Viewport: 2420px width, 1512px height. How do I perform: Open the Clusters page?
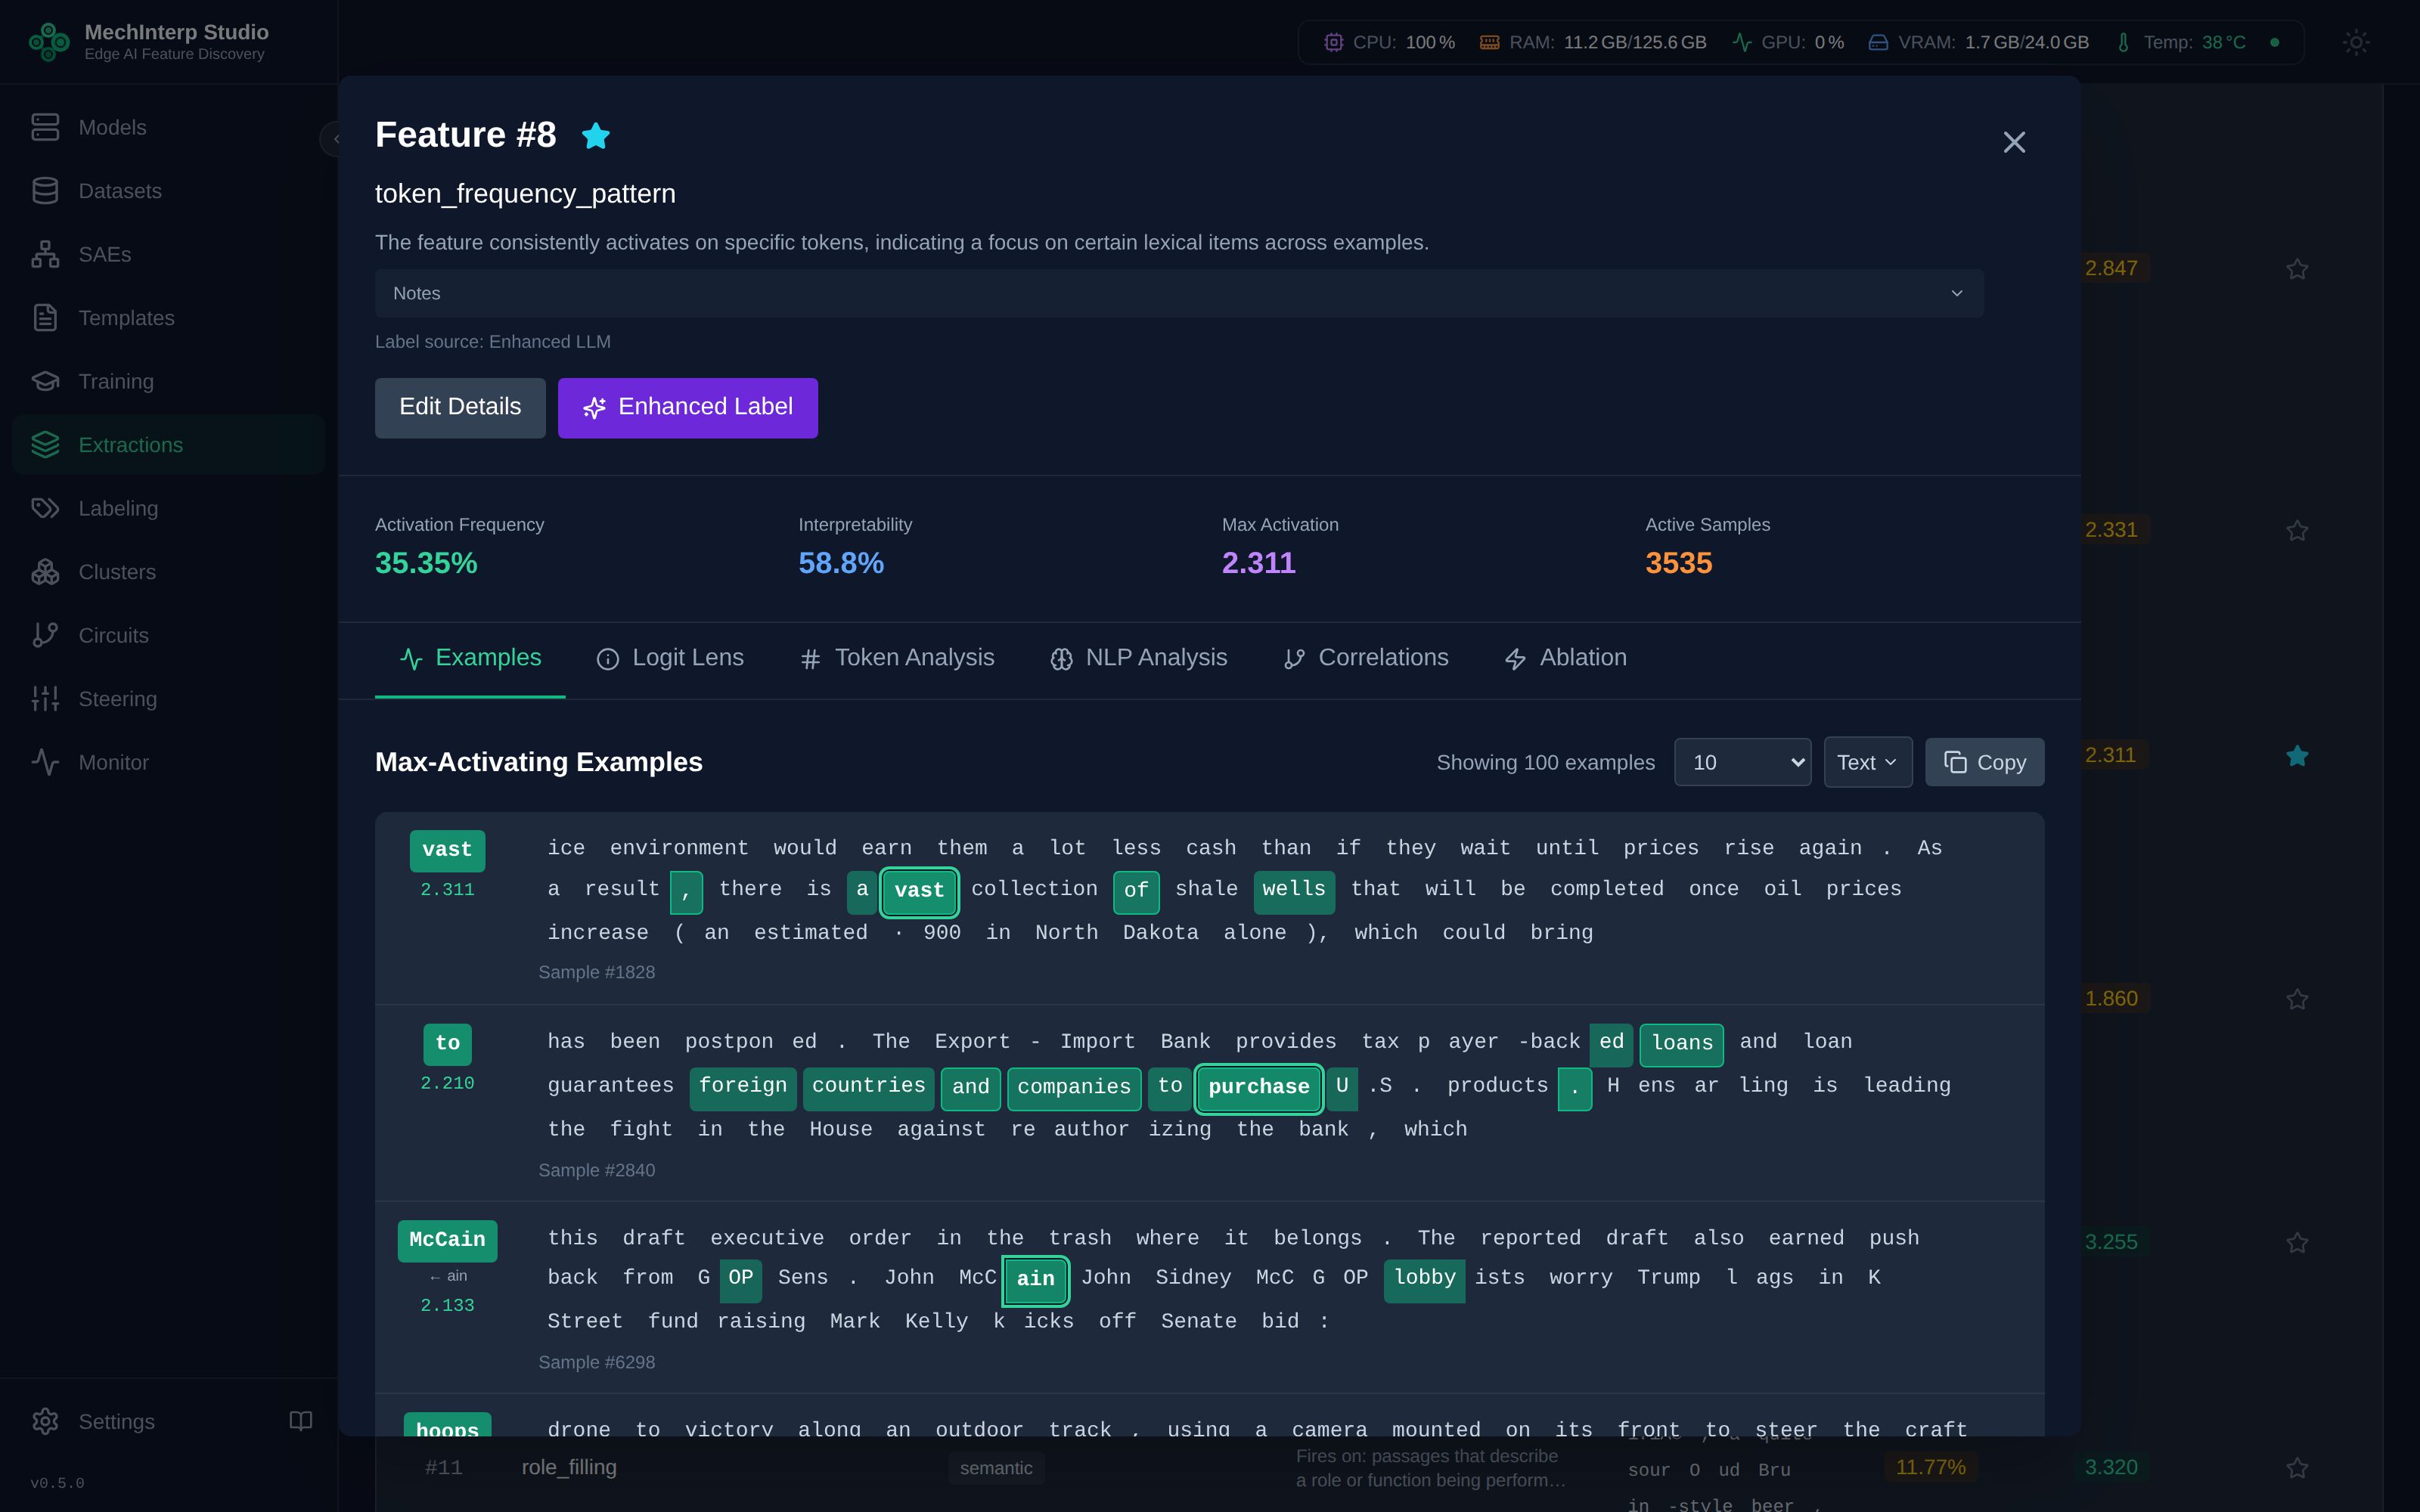point(168,572)
